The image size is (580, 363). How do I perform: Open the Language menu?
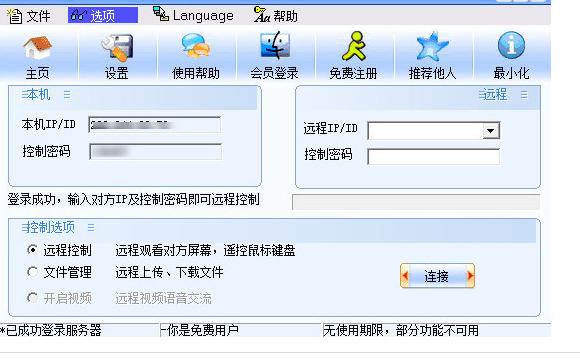tap(193, 16)
